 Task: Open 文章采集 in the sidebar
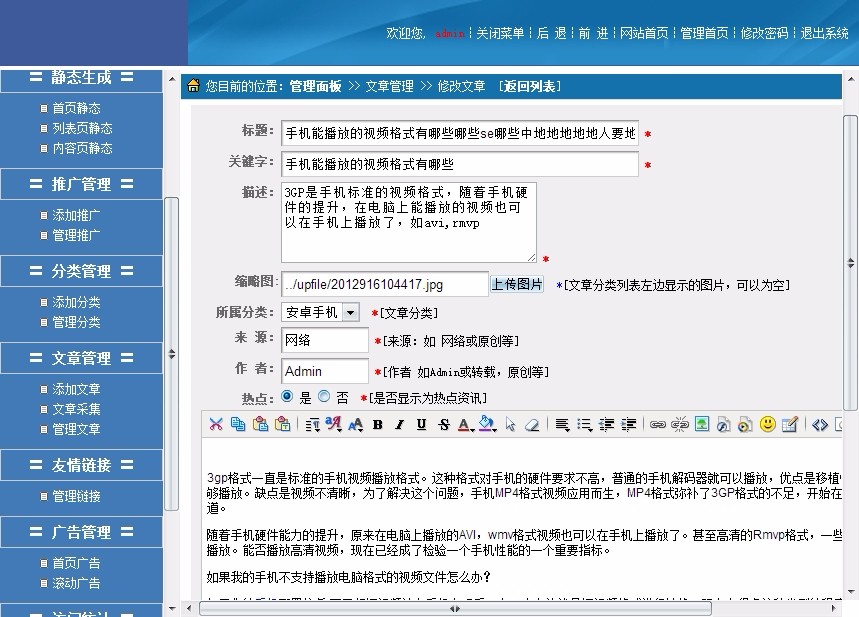tap(76, 409)
